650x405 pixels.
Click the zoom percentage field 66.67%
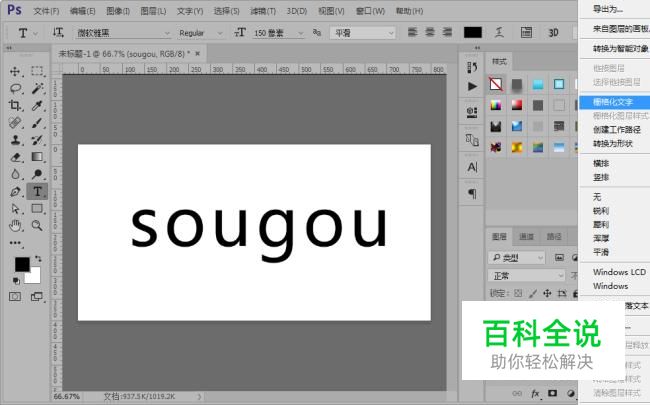66,396
